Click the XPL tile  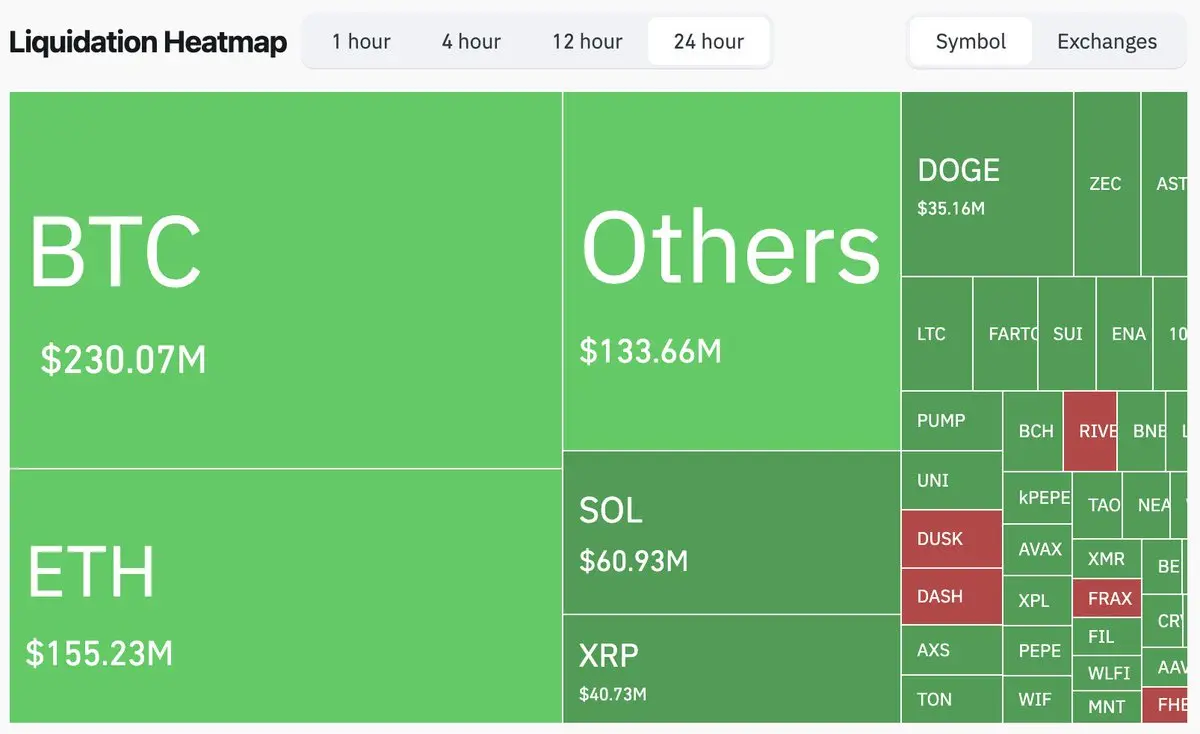(x=1038, y=601)
